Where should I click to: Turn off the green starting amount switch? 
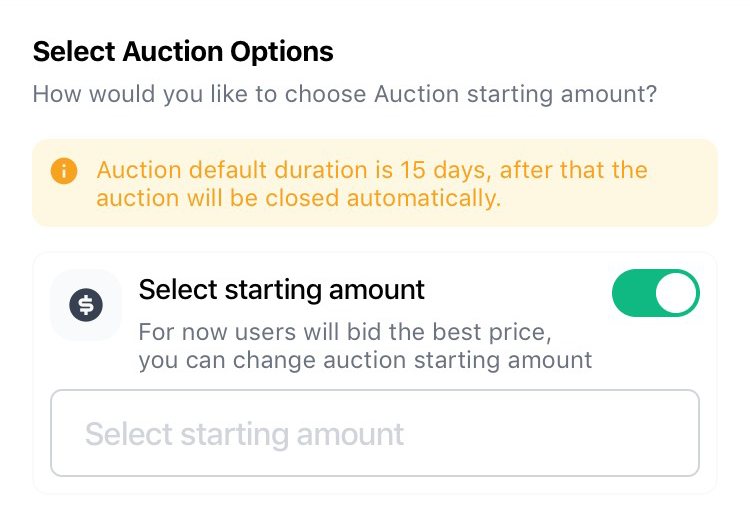pos(656,293)
